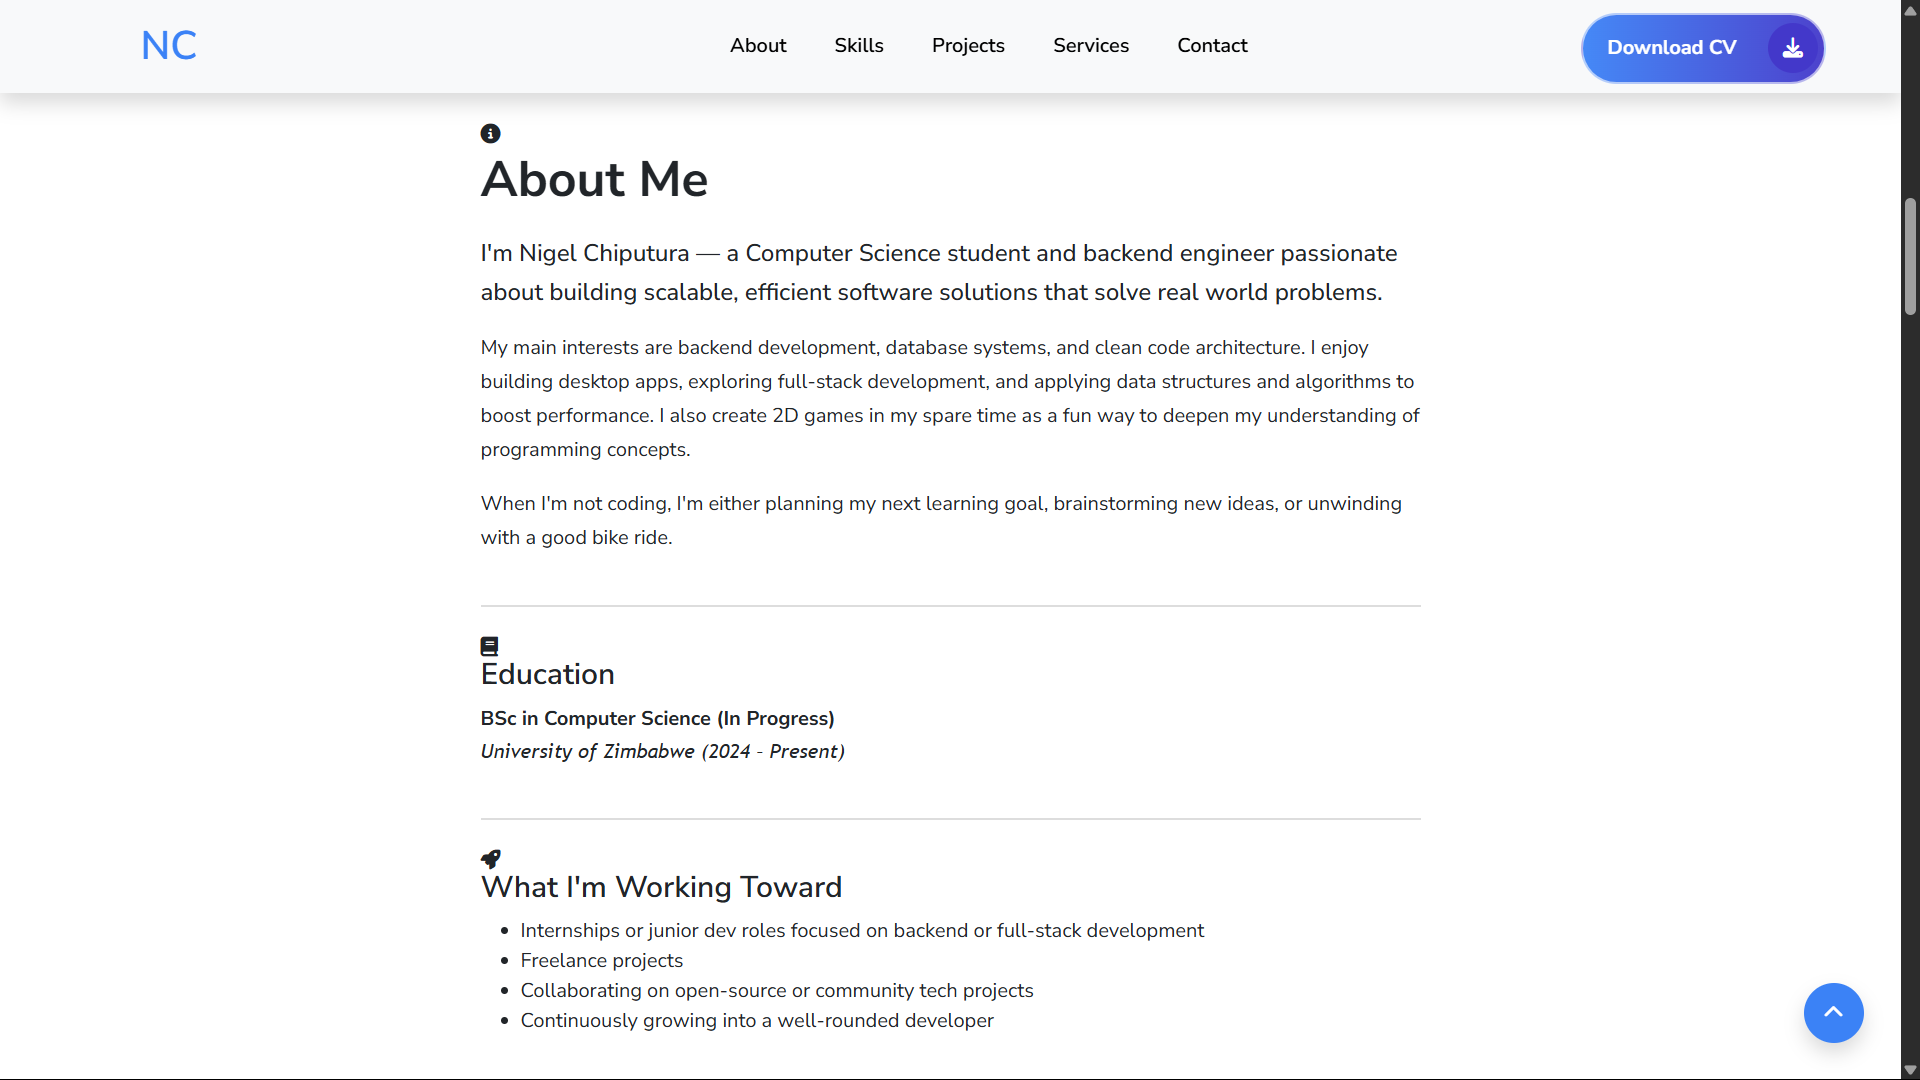Click the BSc in Computer Science entry

tap(657, 719)
